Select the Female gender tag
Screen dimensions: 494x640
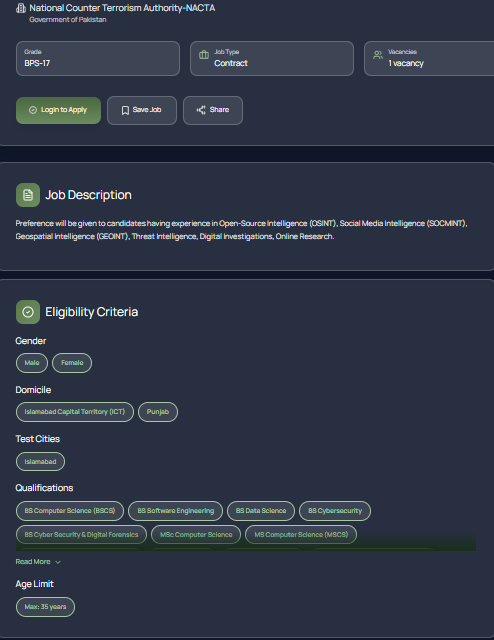(x=72, y=363)
